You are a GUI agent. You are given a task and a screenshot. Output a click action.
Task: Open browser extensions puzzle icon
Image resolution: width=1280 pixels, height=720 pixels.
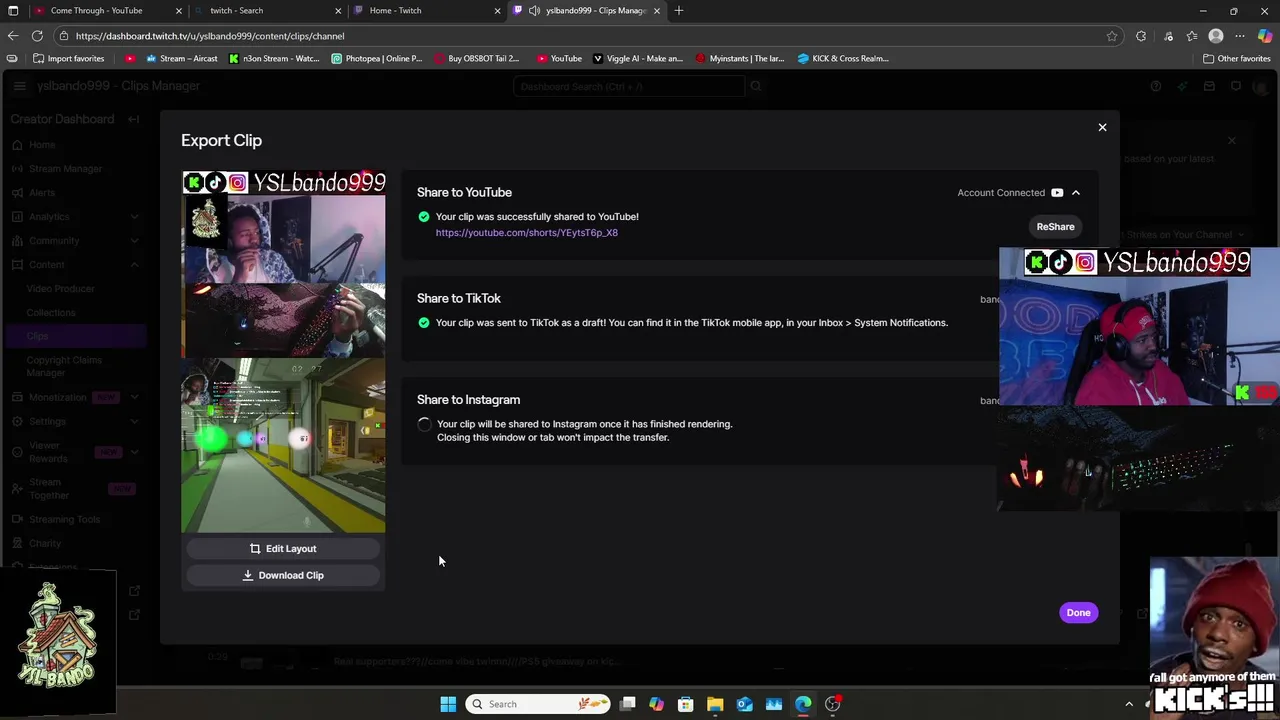(x=1141, y=36)
